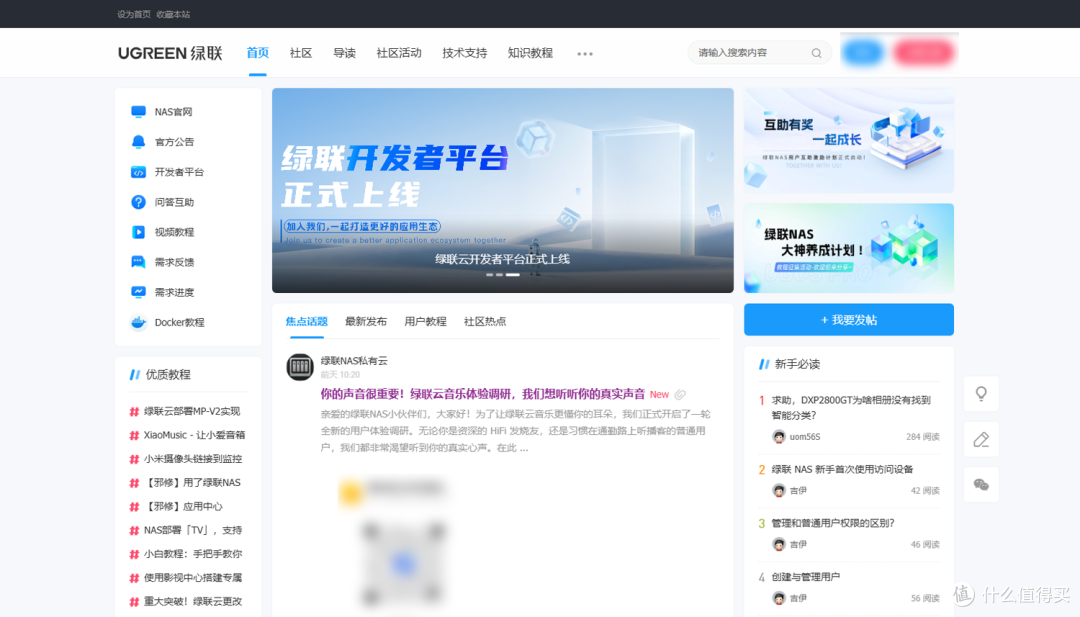Click the 开发者平台正式上线 carousel banner

pos(503,190)
